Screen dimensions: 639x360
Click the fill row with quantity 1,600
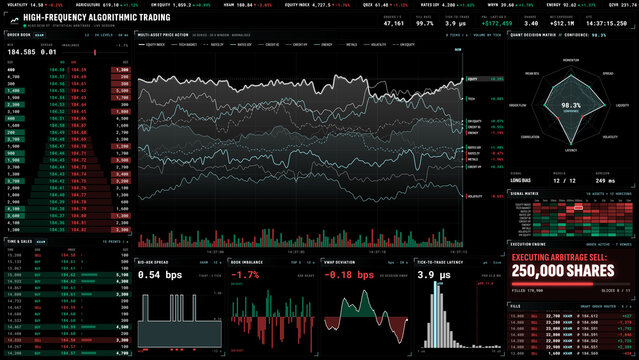point(571,353)
